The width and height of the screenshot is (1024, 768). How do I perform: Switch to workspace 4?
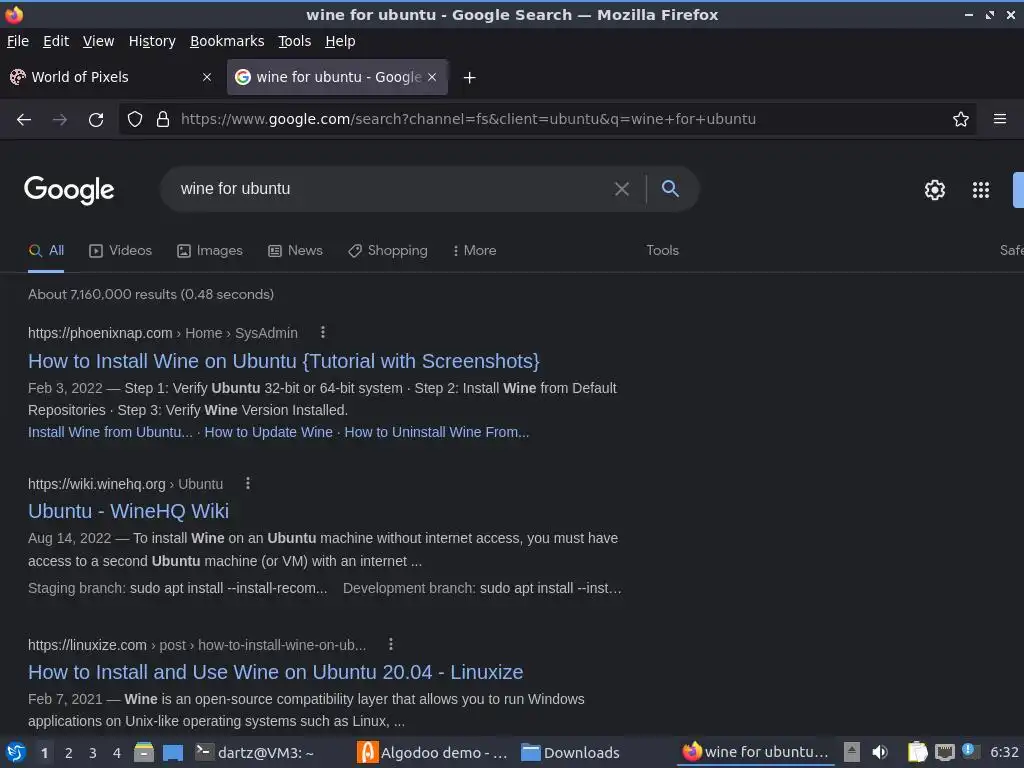(116, 753)
